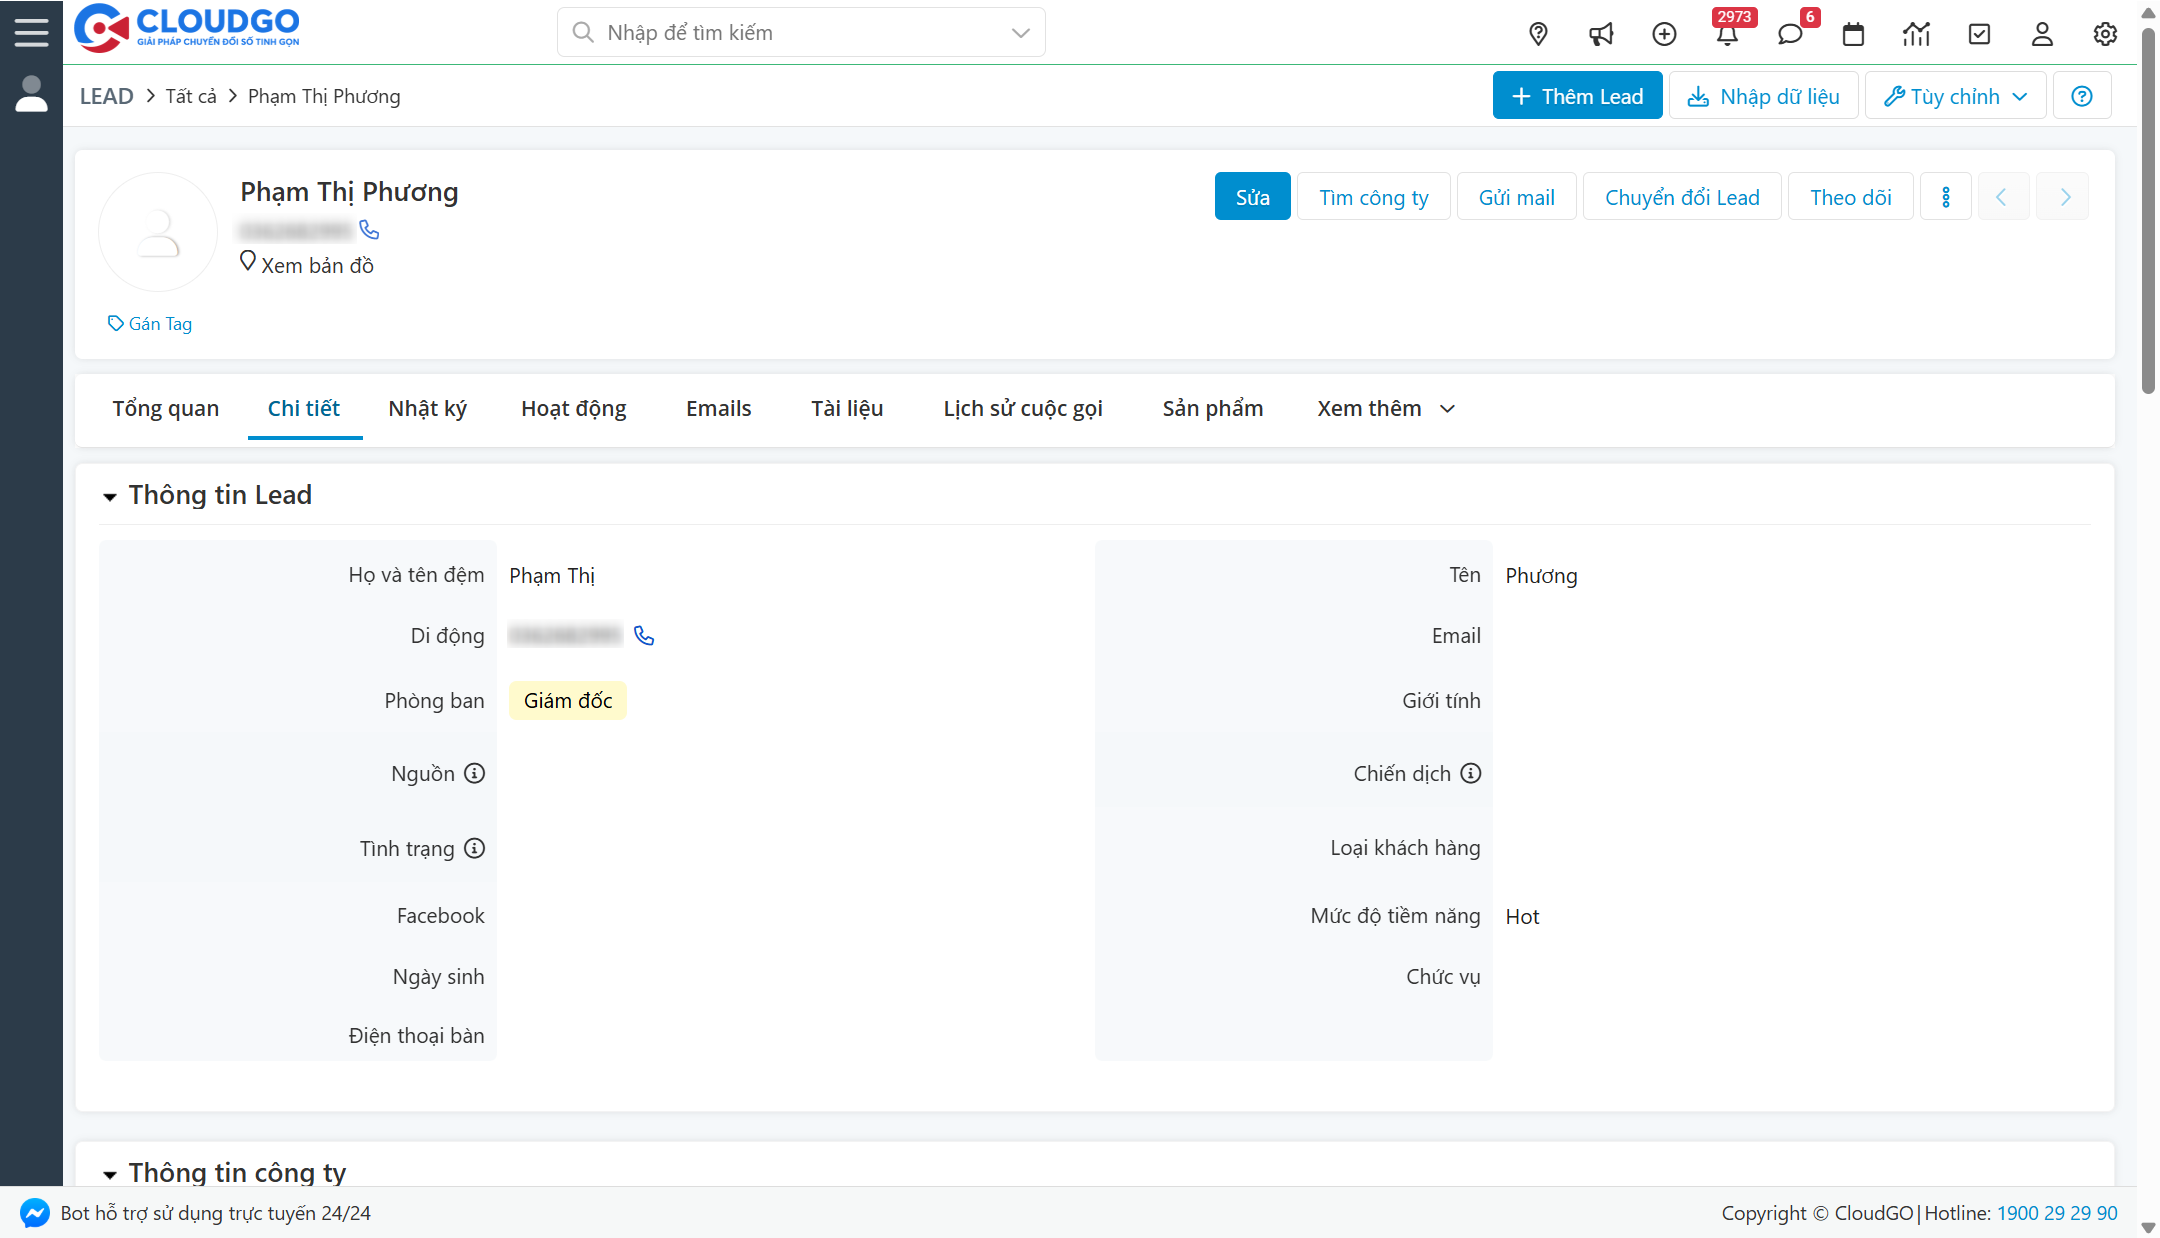This screenshot has width=2160, height=1238.
Task: Click the map location pin icon
Action: pos(1538,34)
